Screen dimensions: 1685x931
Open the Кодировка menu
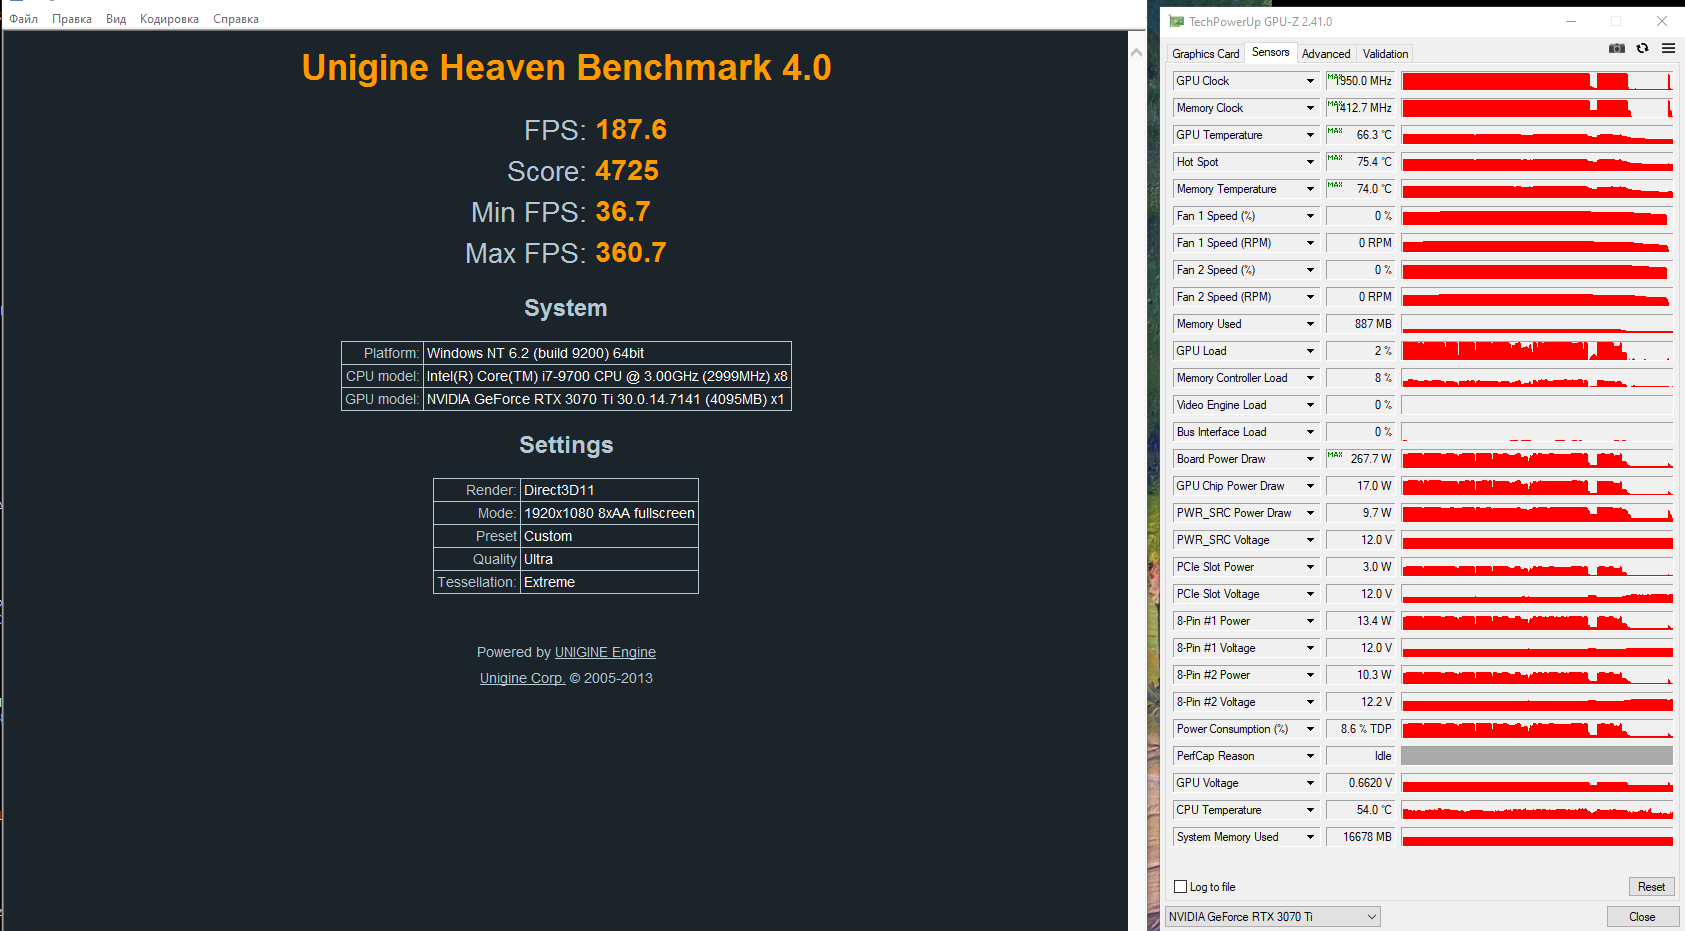[x=169, y=19]
